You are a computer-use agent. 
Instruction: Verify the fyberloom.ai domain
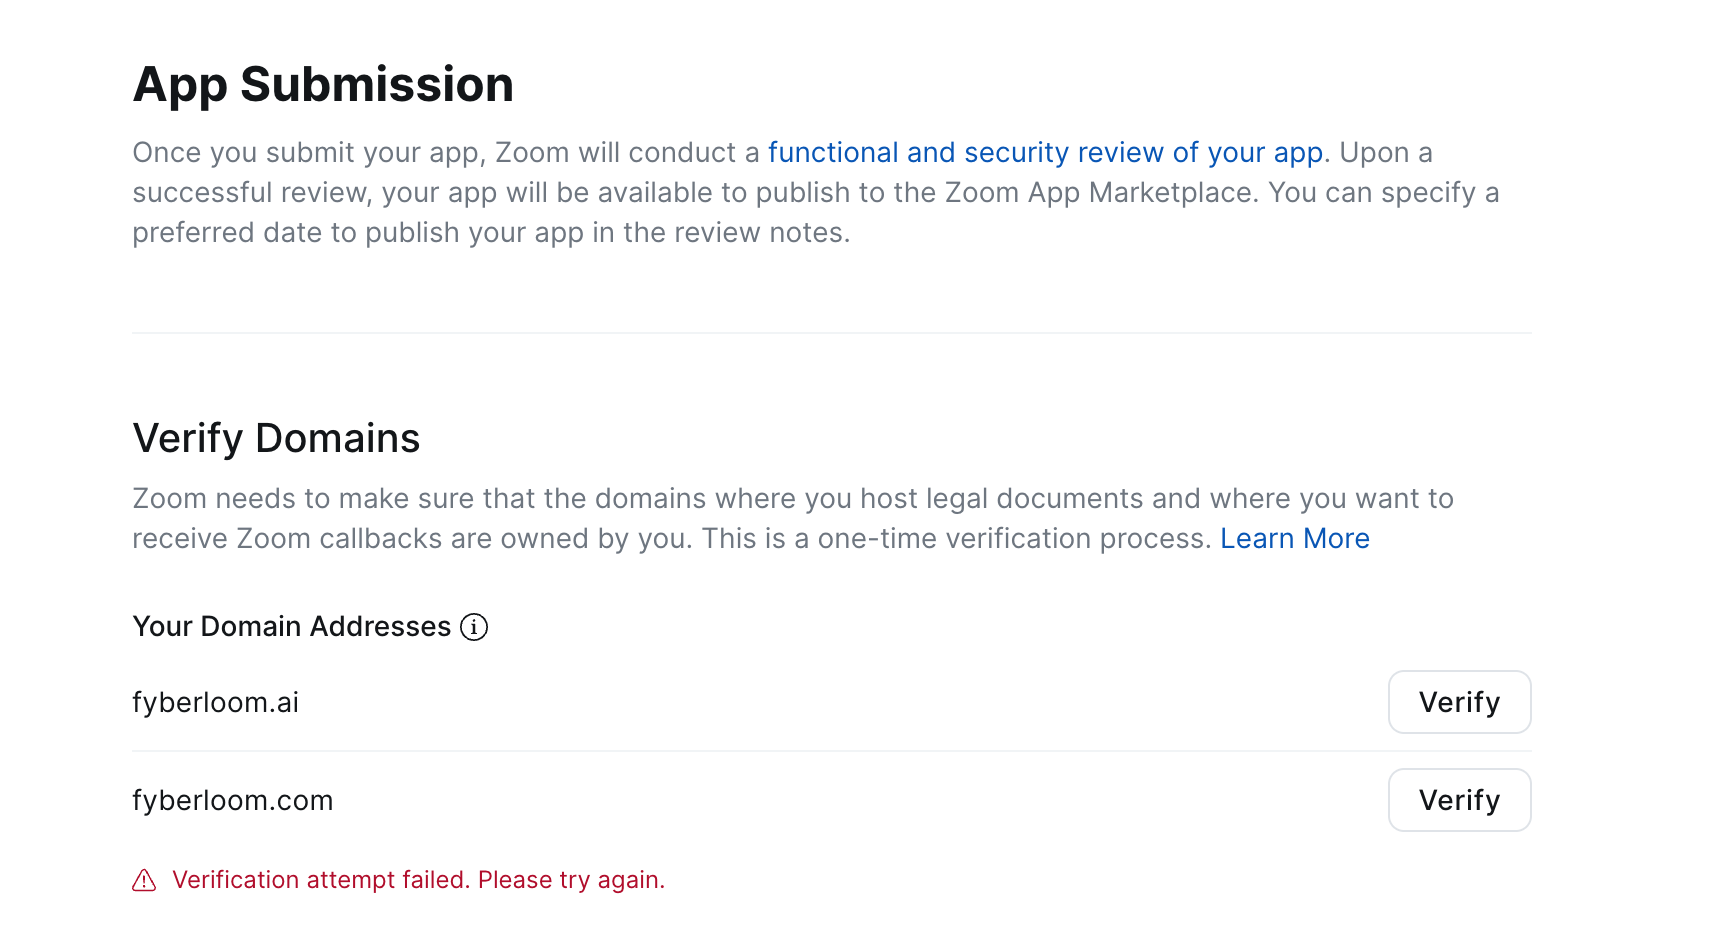click(1459, 702)
